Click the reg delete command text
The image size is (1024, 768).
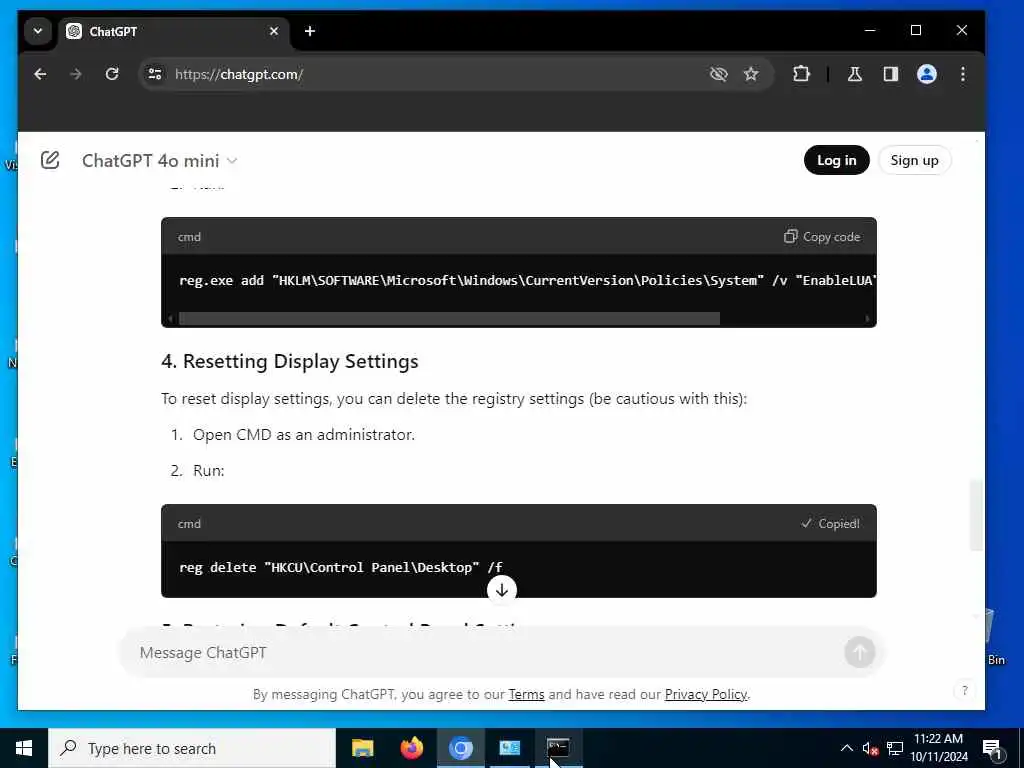pos(340,568)
